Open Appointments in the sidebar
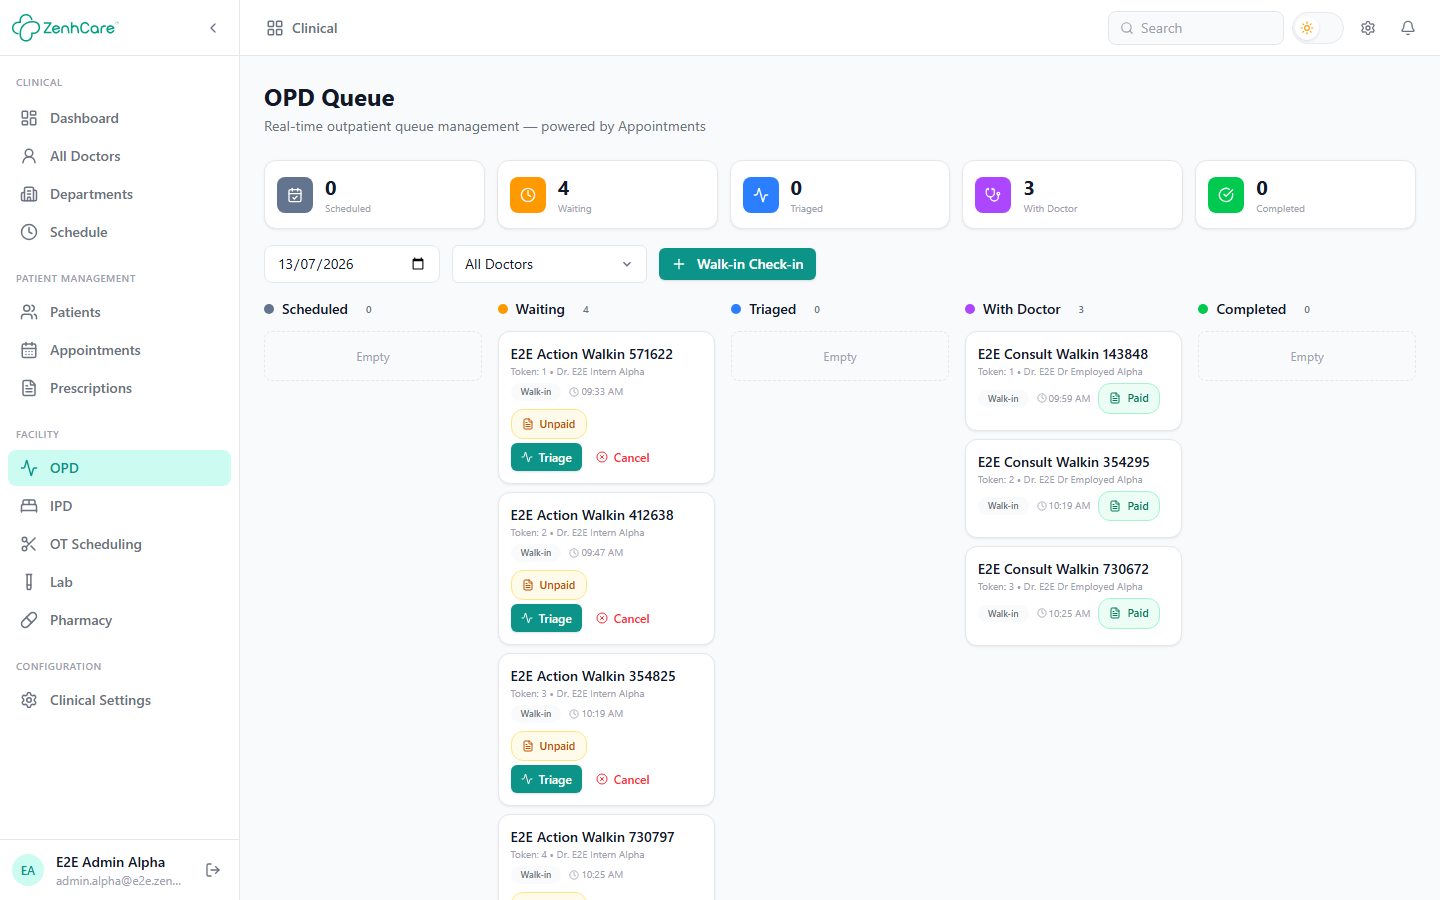The width and height of the screenshot is (1440, 900). pos(120,350)
